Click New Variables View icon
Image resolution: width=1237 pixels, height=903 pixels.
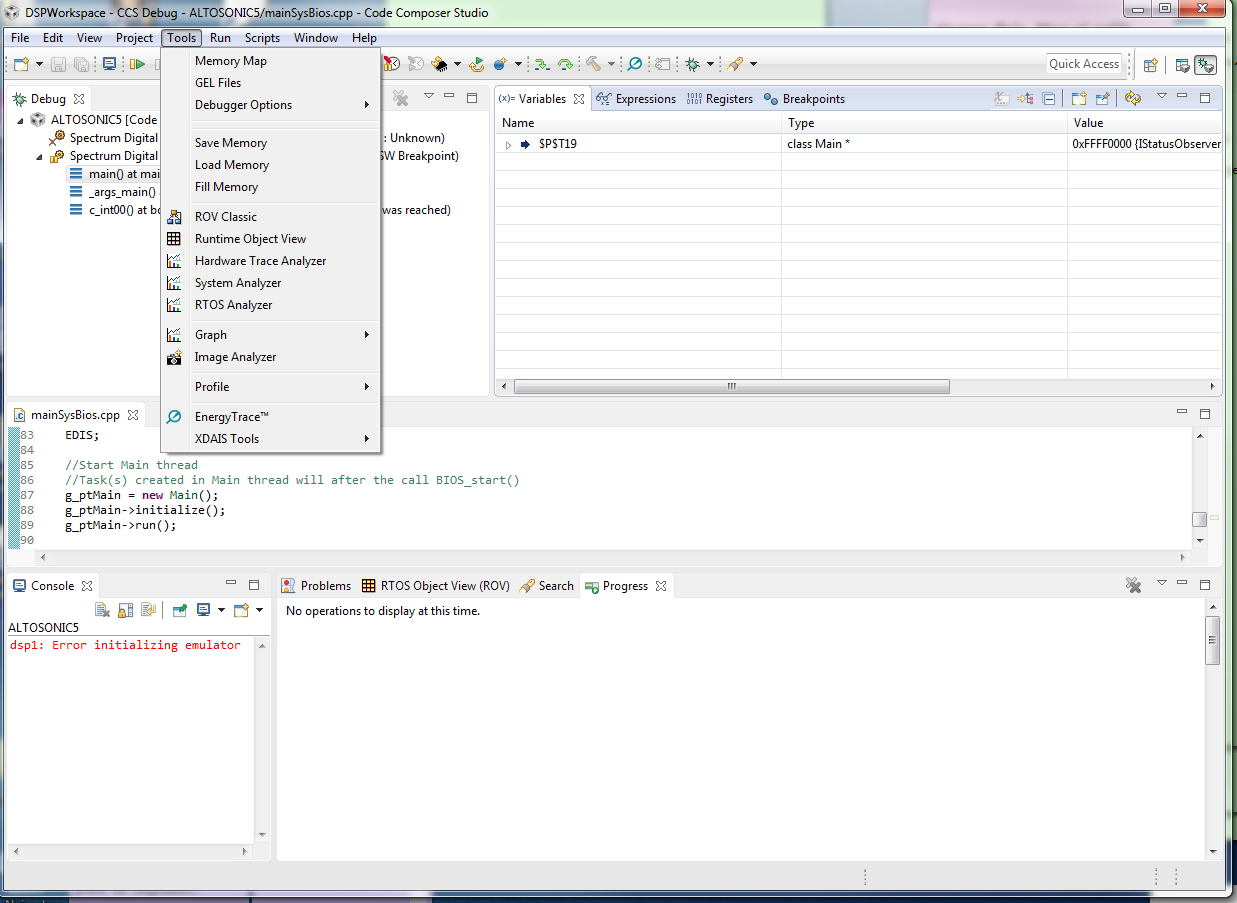(x=1079, y=99)
